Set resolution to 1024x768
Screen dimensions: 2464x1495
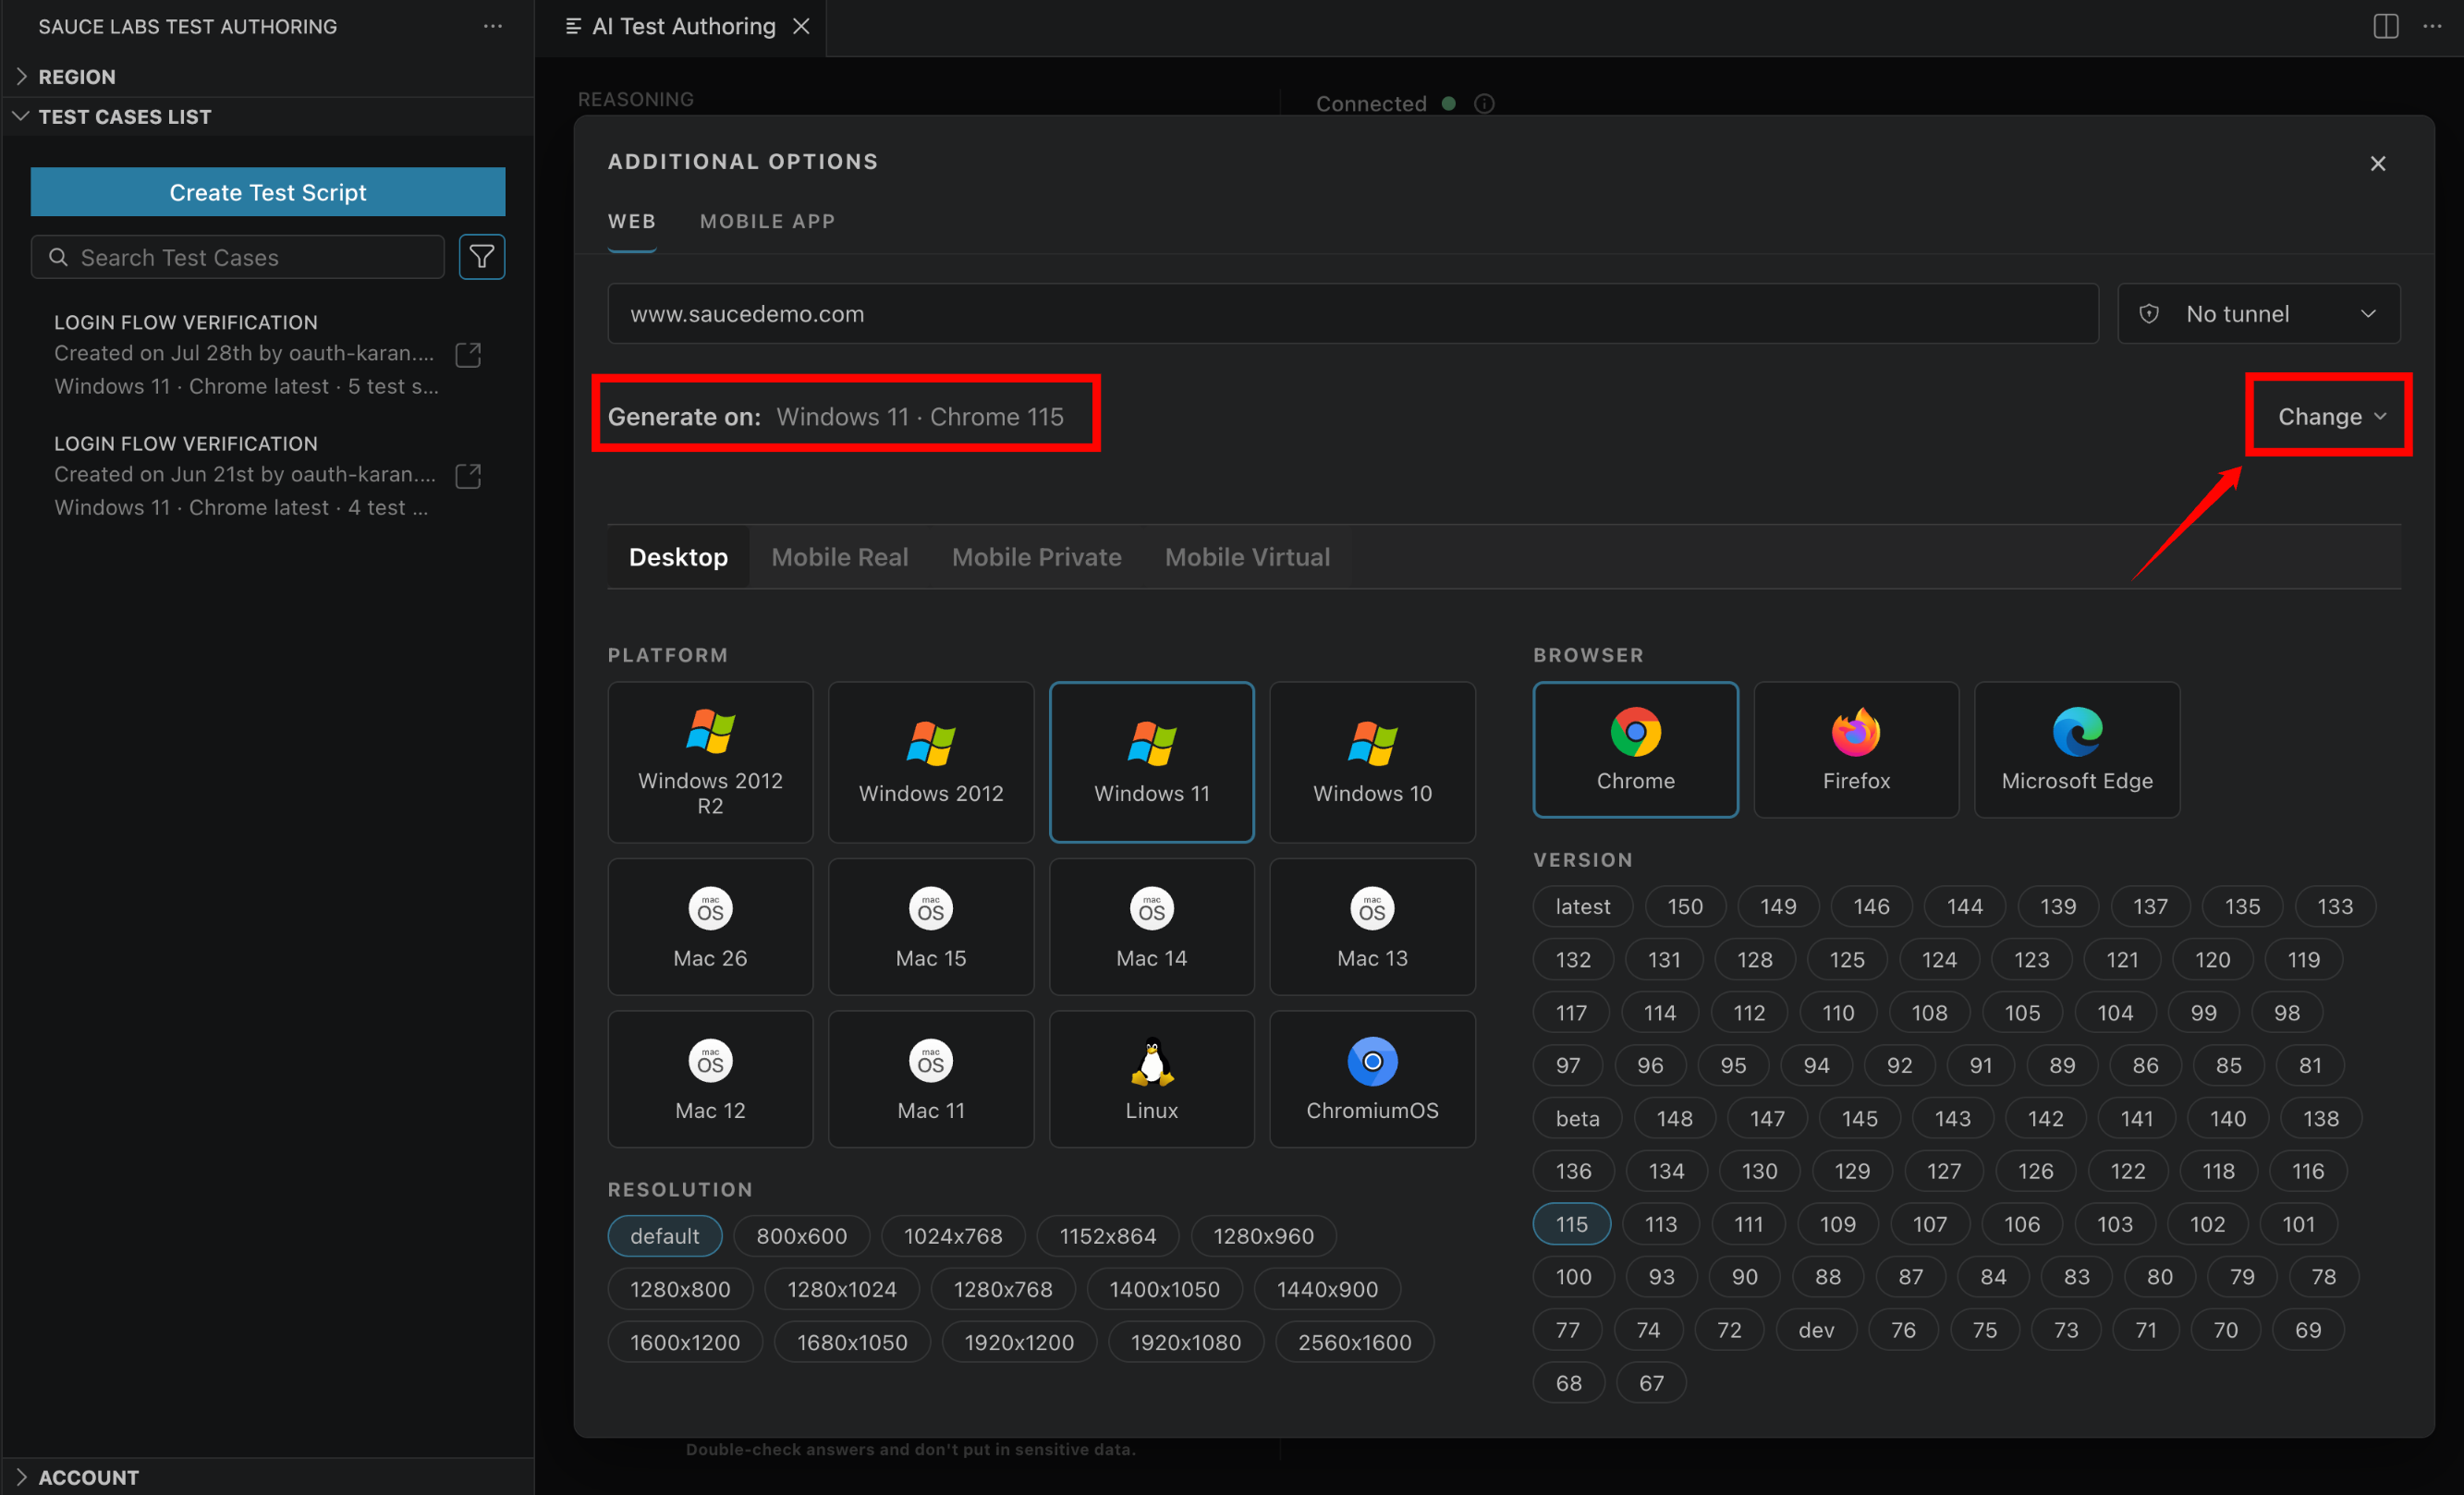point(953,1235)
